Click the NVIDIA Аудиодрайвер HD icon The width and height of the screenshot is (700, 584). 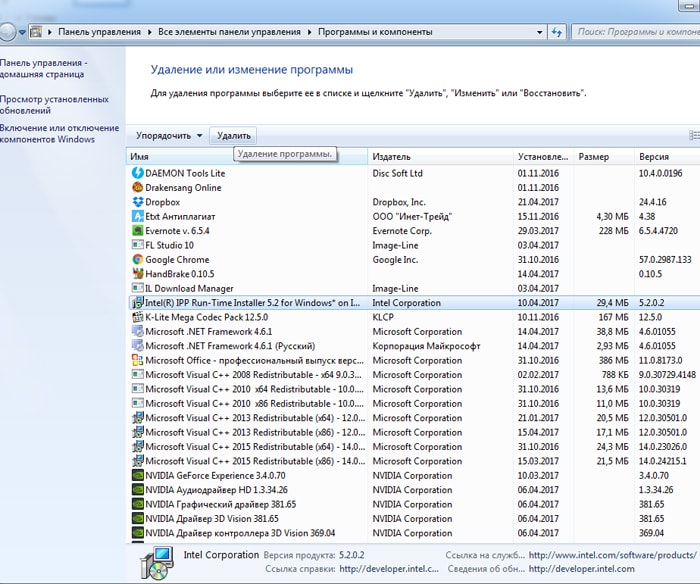138,489
